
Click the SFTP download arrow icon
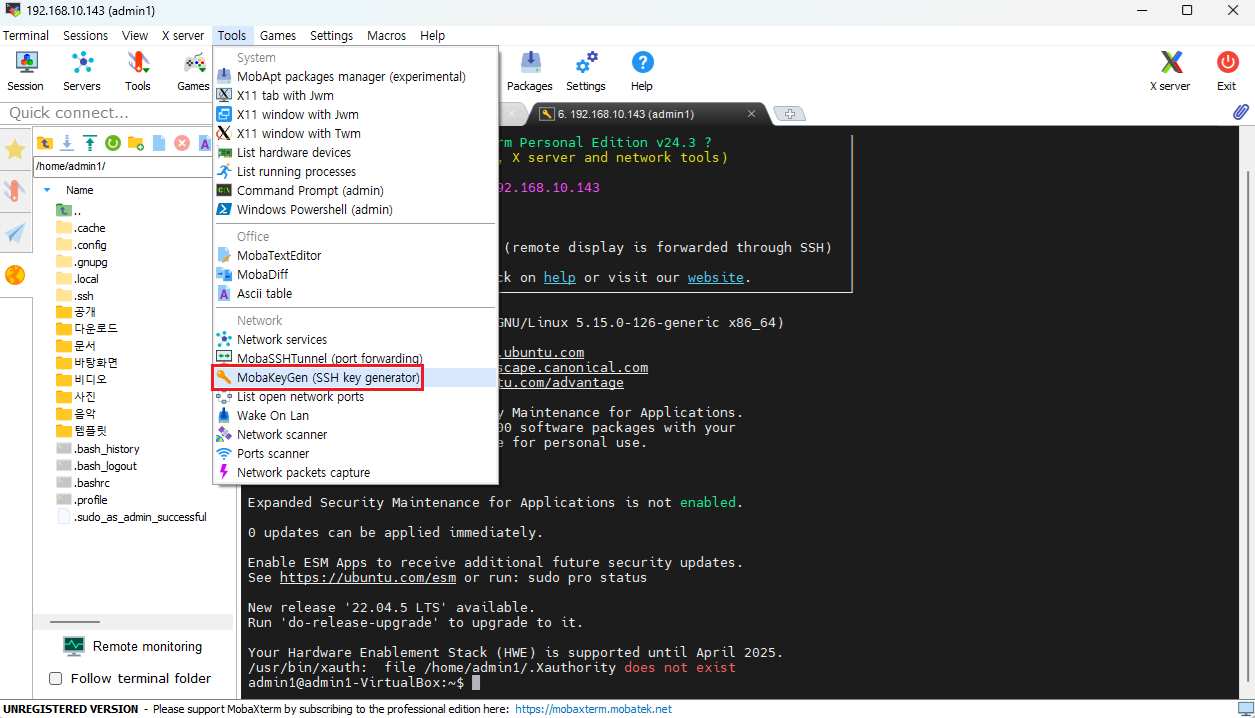[67, 143]
